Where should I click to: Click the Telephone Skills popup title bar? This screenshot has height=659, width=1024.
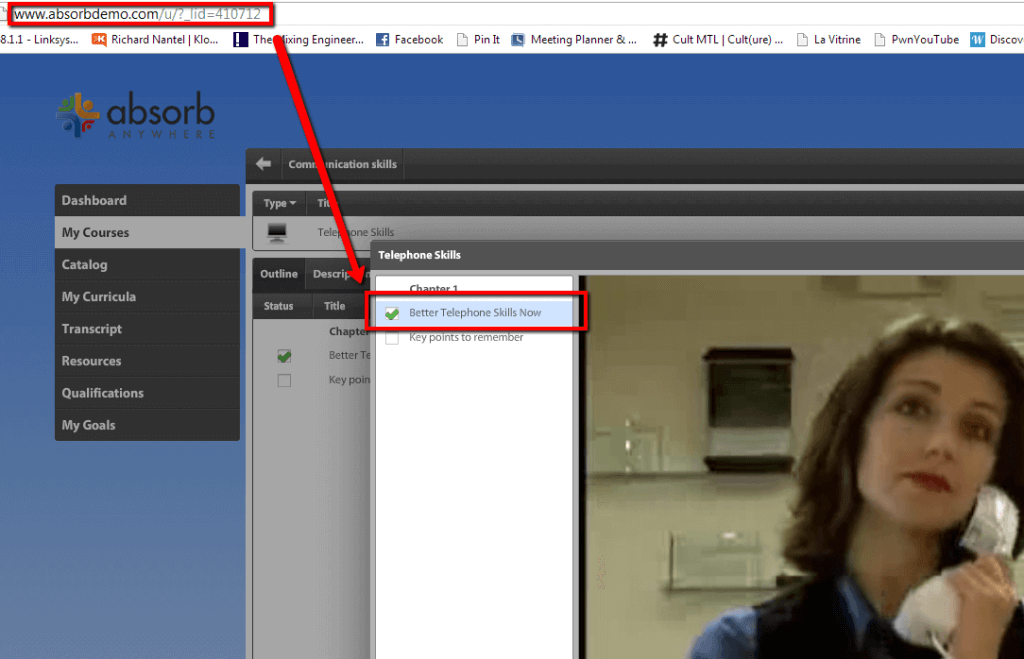pos(697,255)
